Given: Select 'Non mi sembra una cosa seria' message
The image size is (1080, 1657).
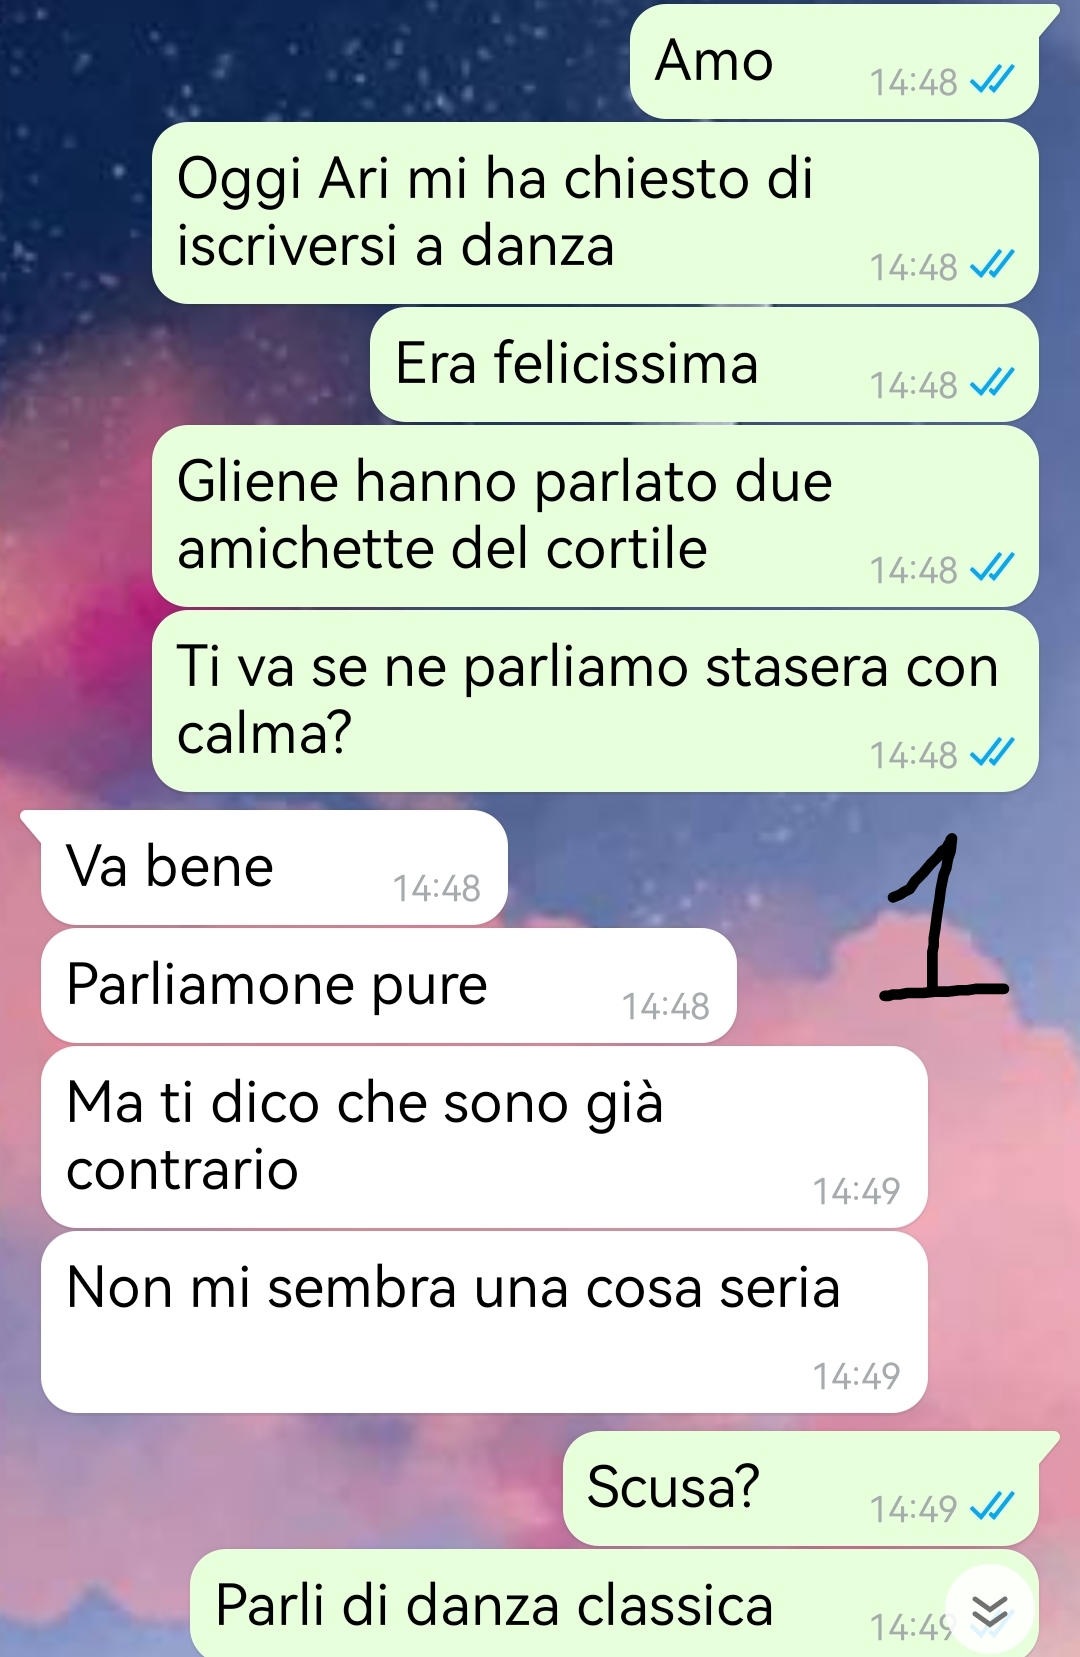Looking at the screenshot, I should 484,1322.
